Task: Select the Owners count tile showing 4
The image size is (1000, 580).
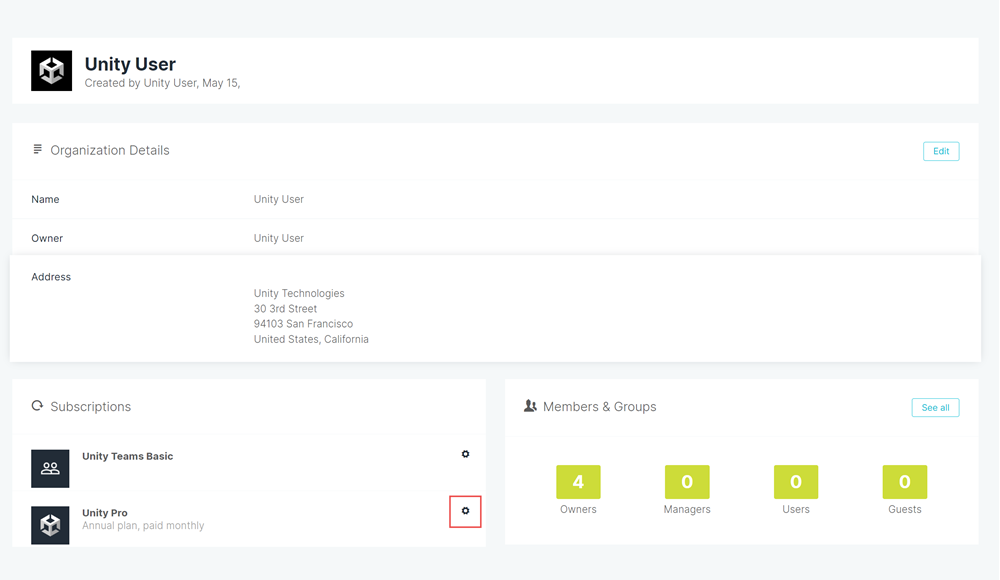Action: (x=578, y=482)
